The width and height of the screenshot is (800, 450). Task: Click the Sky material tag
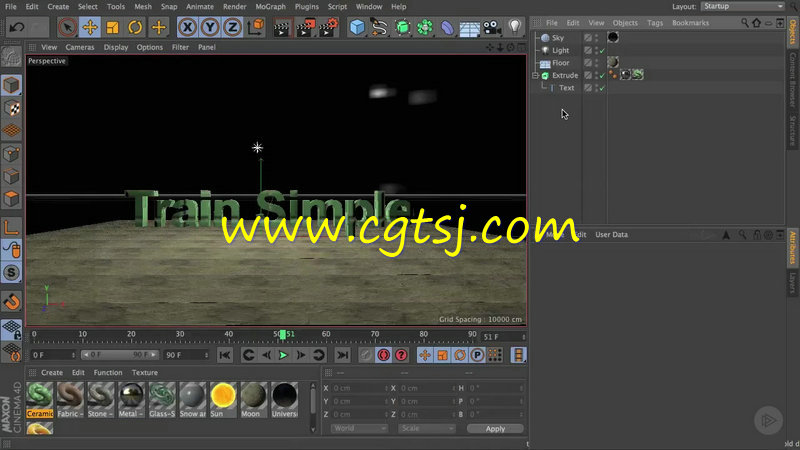pos(613,37)
